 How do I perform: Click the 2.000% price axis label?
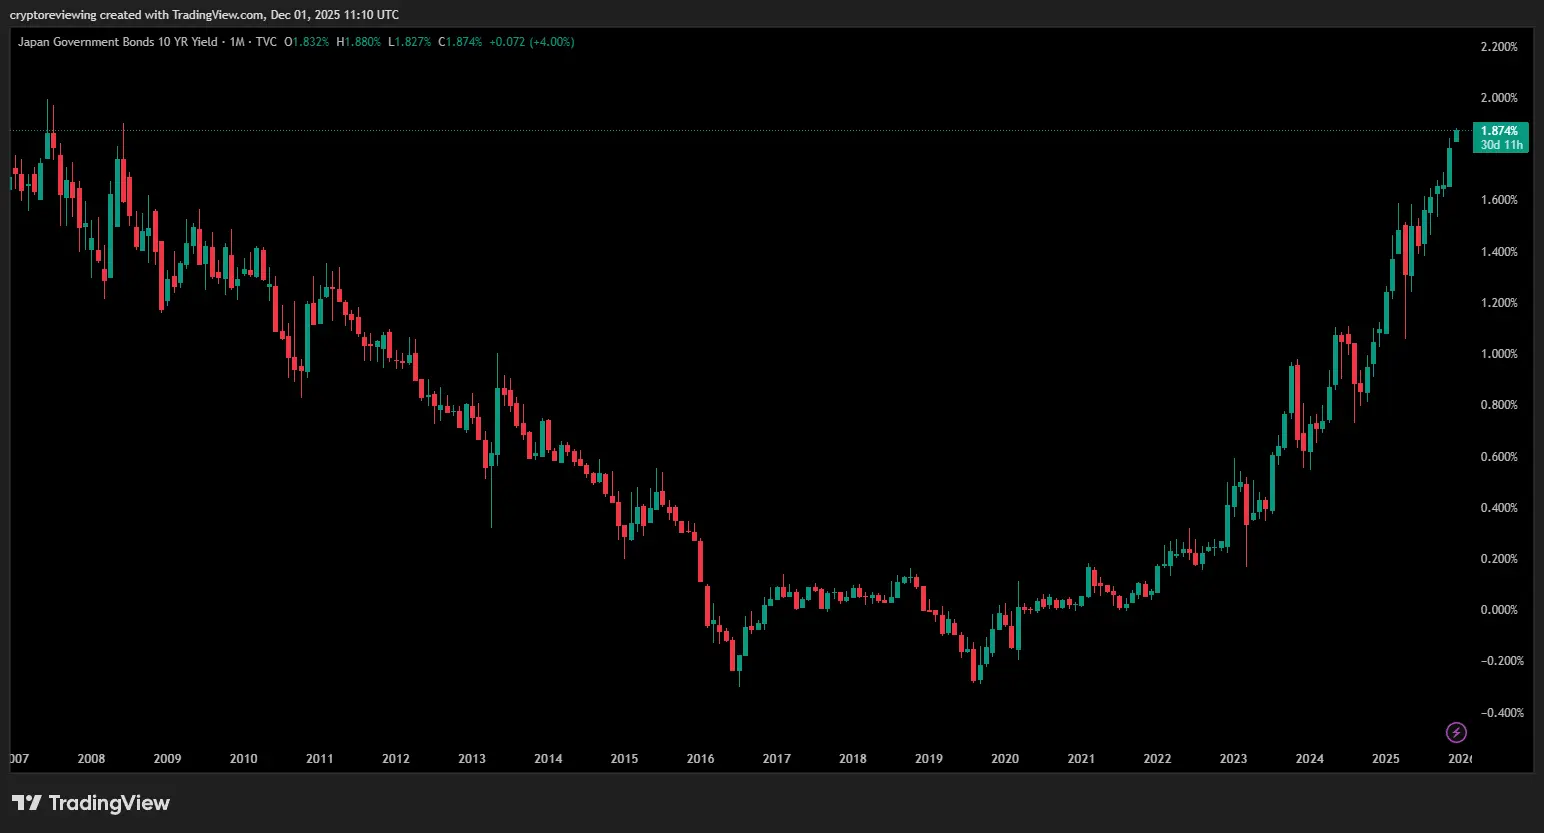click(x=1499, y=98)
